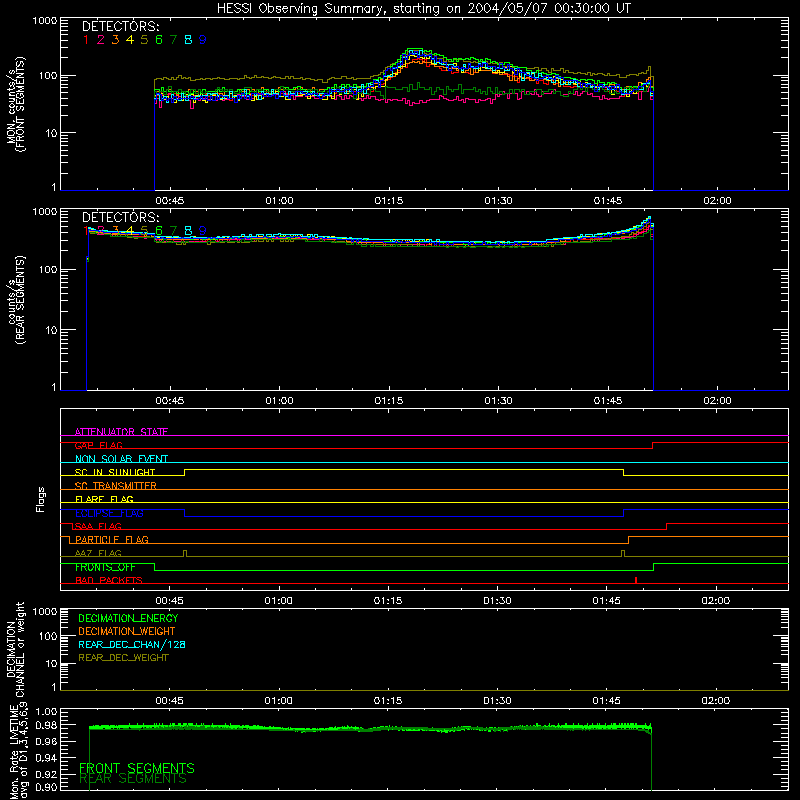The image size is (800, 800).
Task: Click the AA7_FLAG pulse near 00:47
Action: click(x=185, y=553)
